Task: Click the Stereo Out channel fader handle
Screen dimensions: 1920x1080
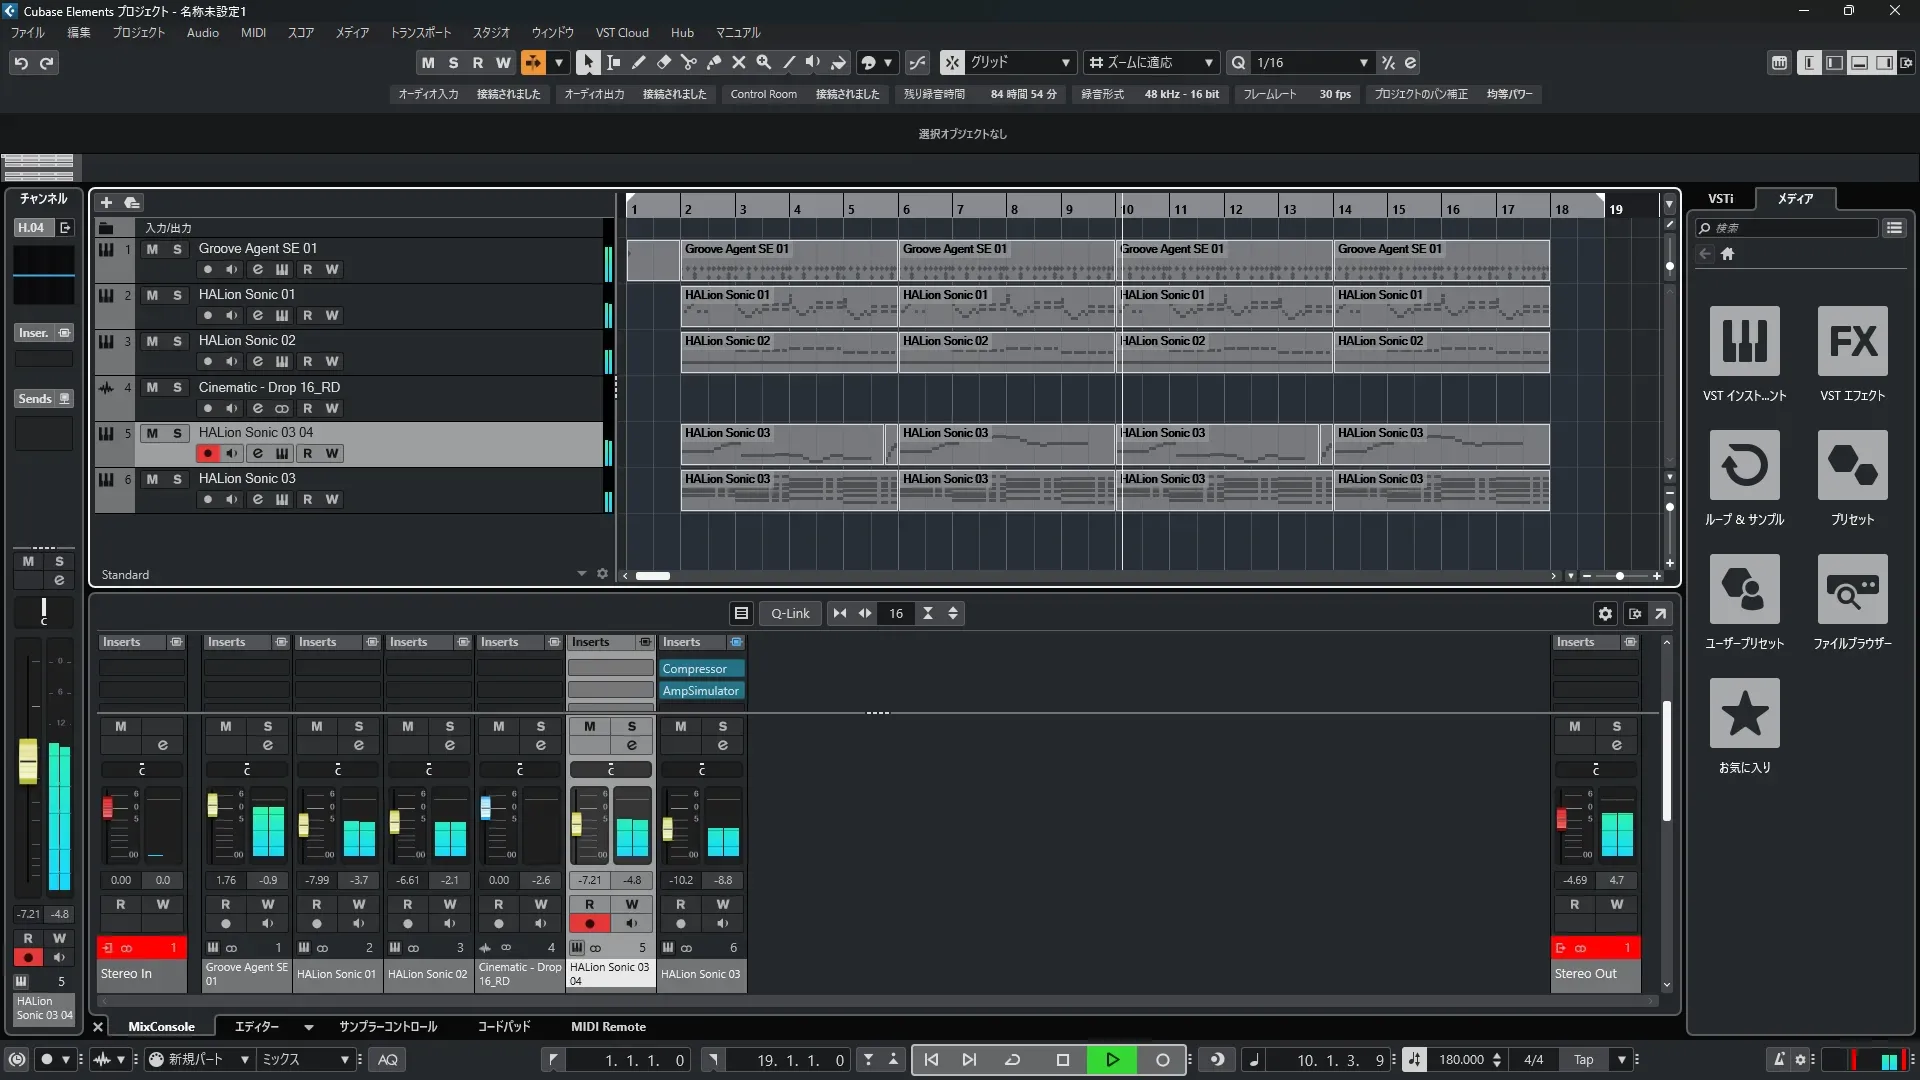Action: point(1561,820)
